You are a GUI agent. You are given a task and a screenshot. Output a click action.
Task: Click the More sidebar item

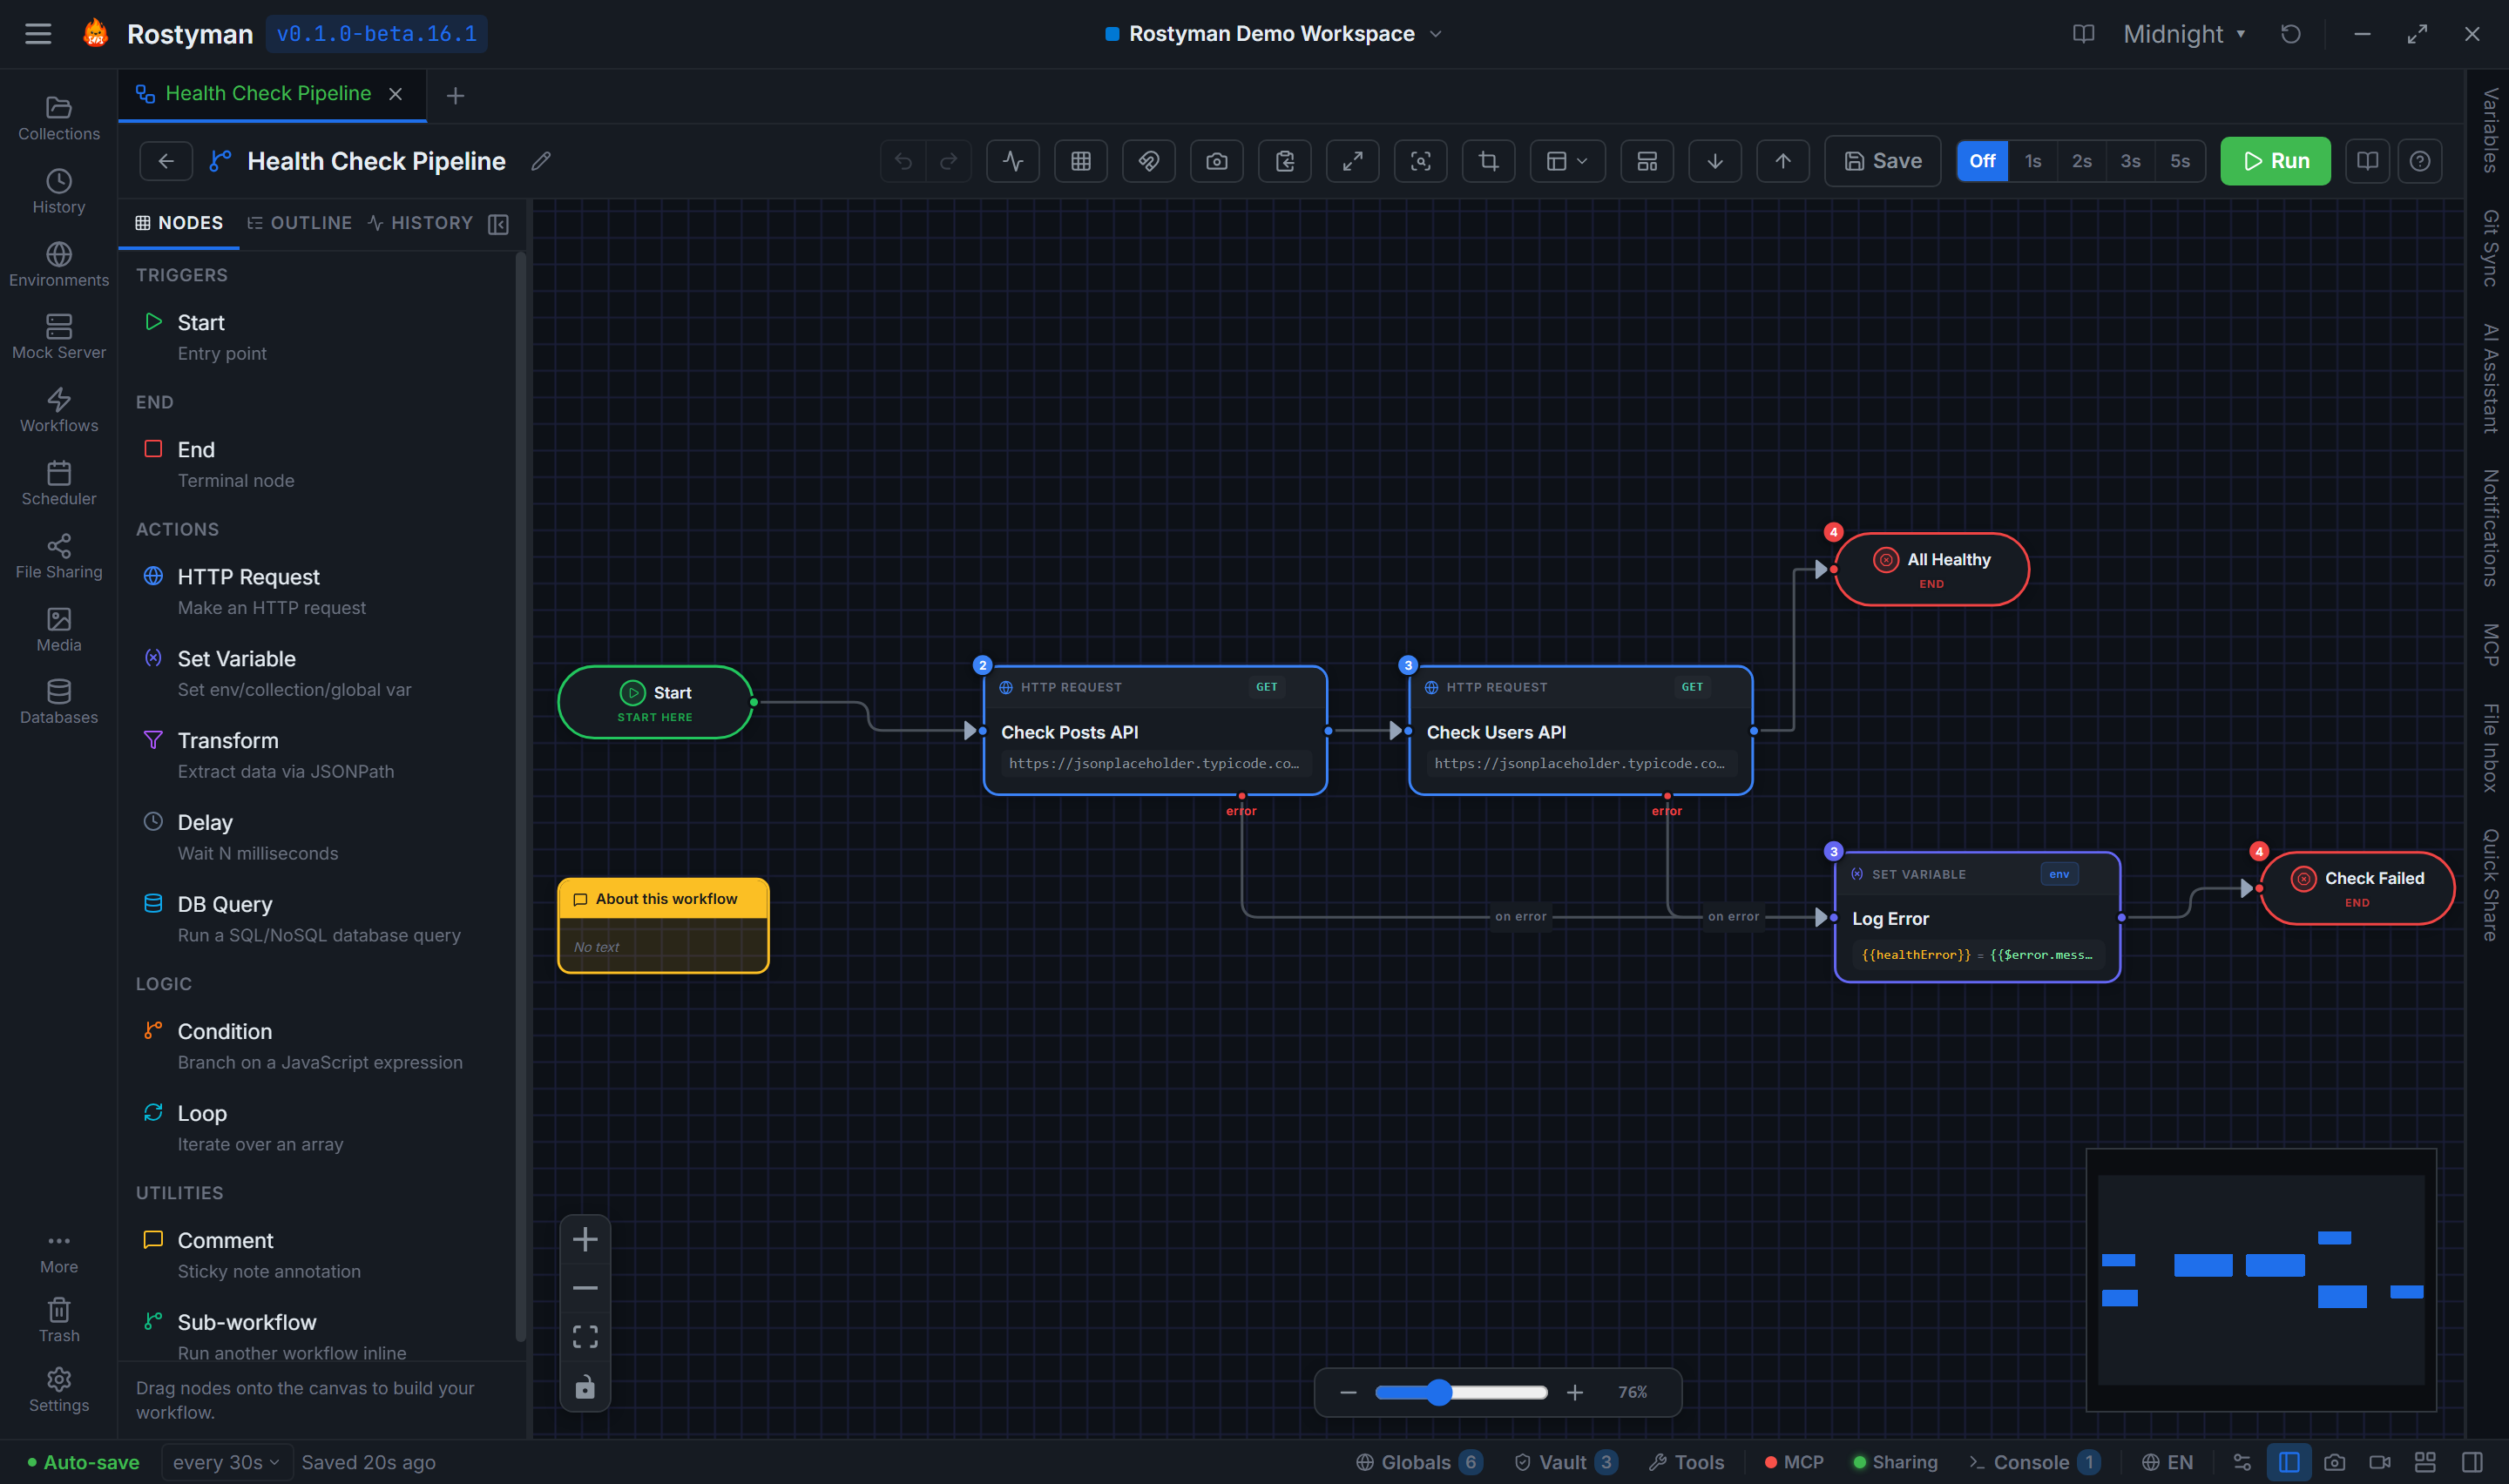(59, 1252)
